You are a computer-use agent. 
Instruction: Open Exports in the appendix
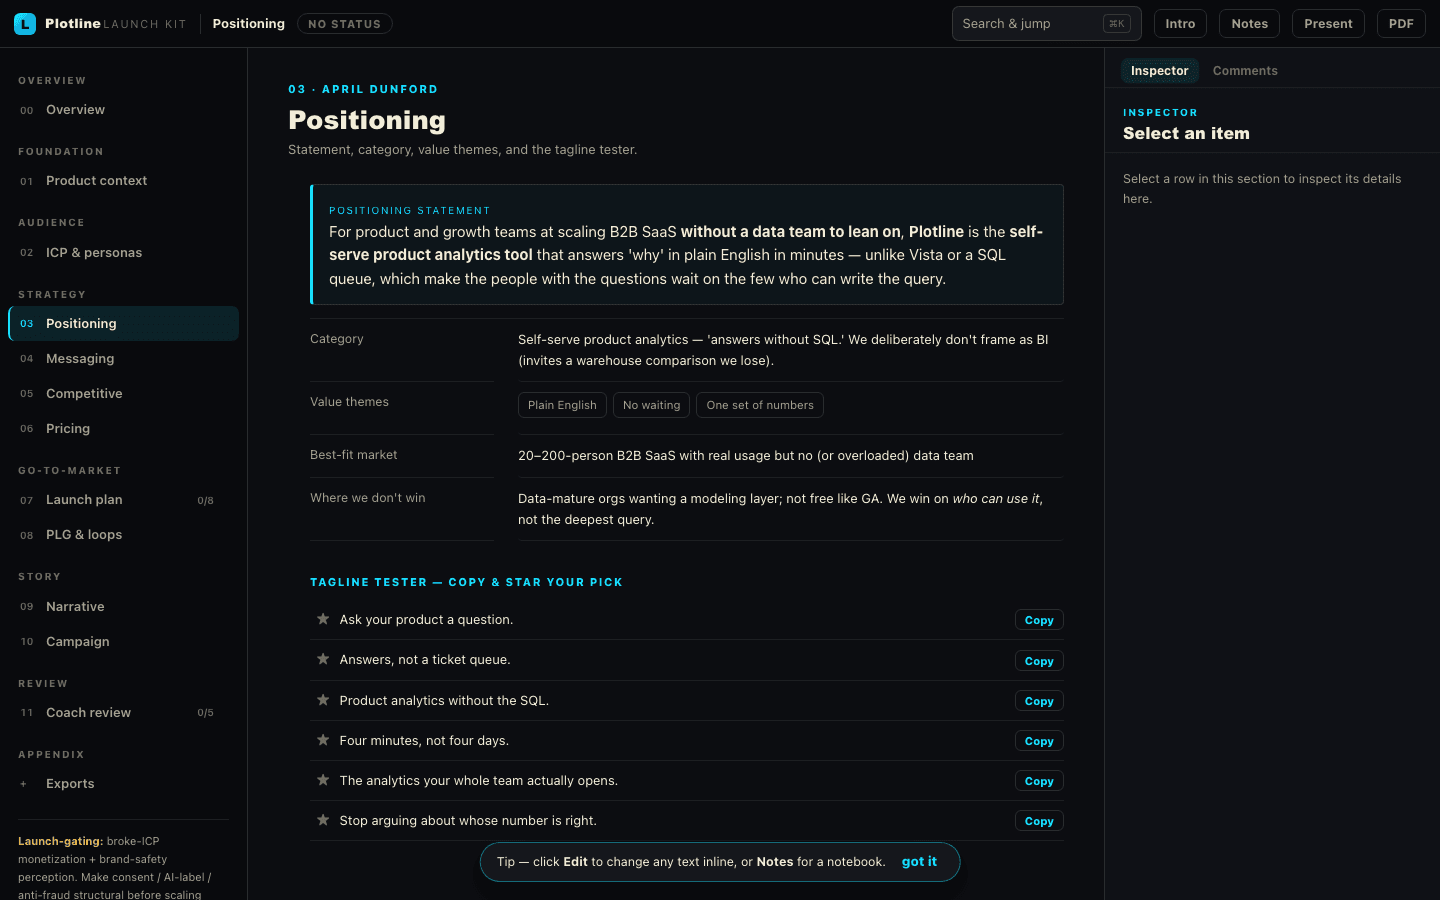tap(123, 784)
